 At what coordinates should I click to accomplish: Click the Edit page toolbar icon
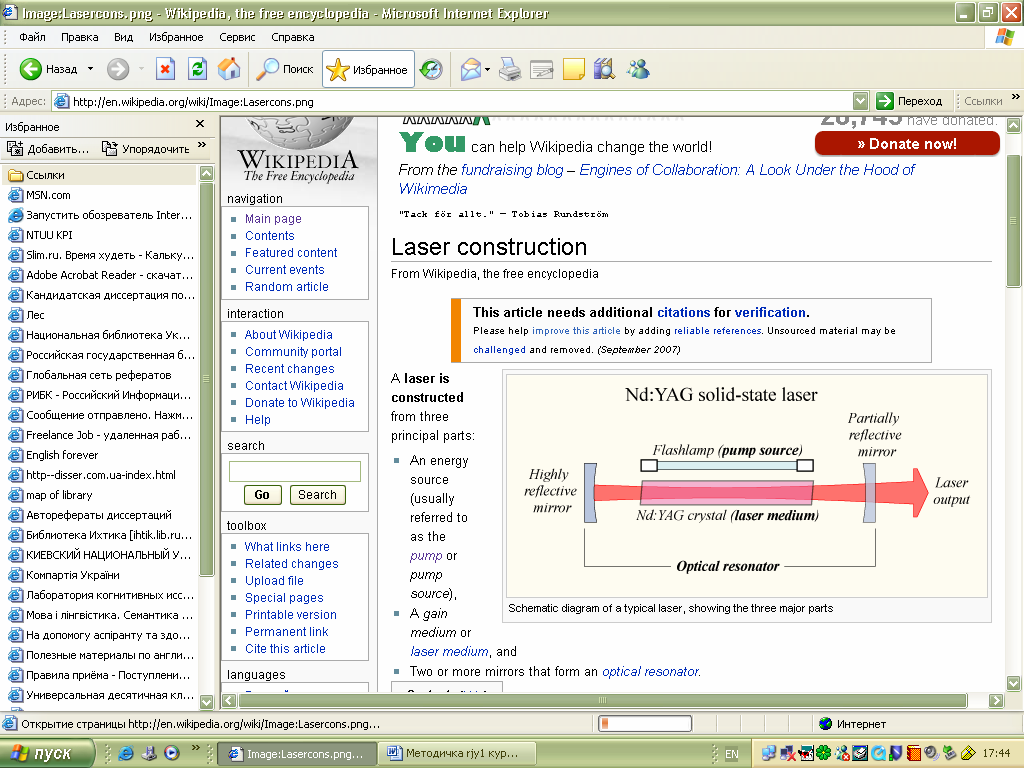[x=541, y=69]
